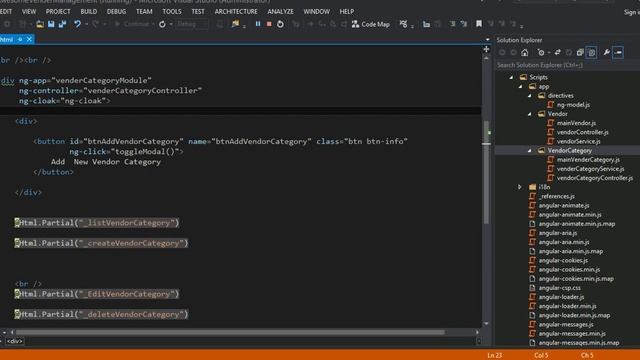Toggle the bookmark toolbar icon

tap(479, 24)
